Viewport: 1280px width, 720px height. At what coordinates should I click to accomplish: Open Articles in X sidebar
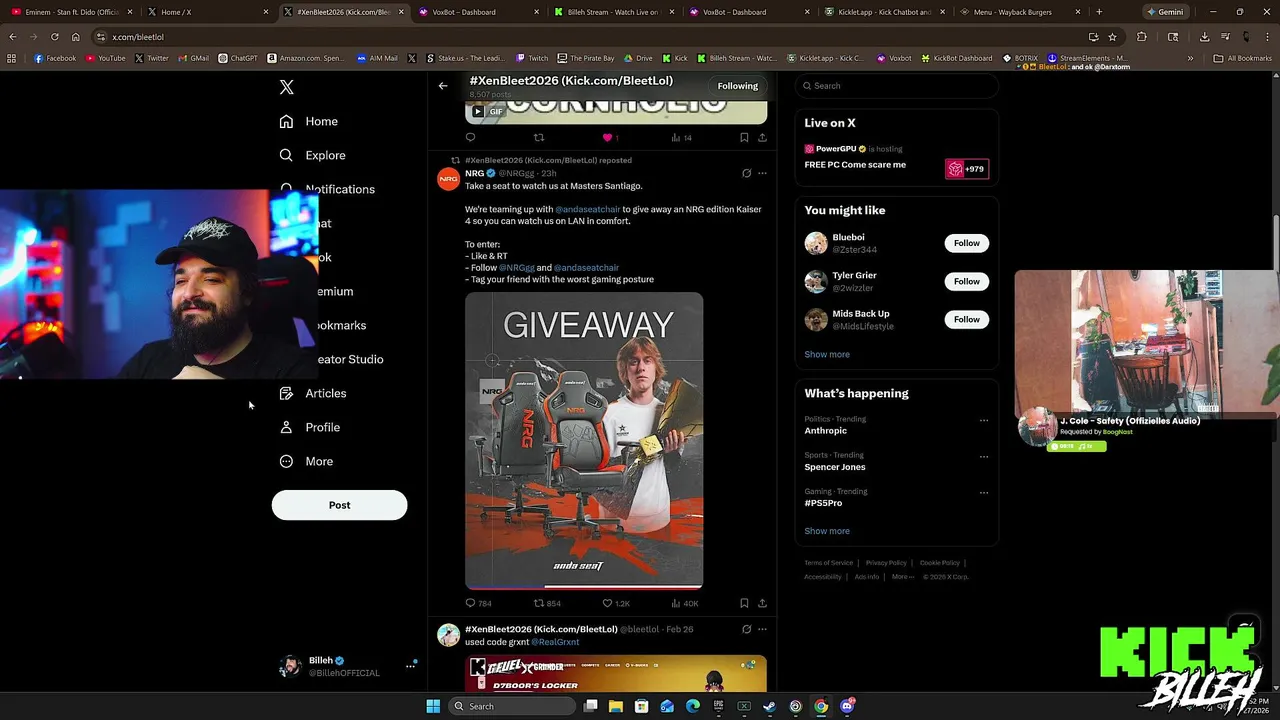pyautogui.click(x=313, y=393)
